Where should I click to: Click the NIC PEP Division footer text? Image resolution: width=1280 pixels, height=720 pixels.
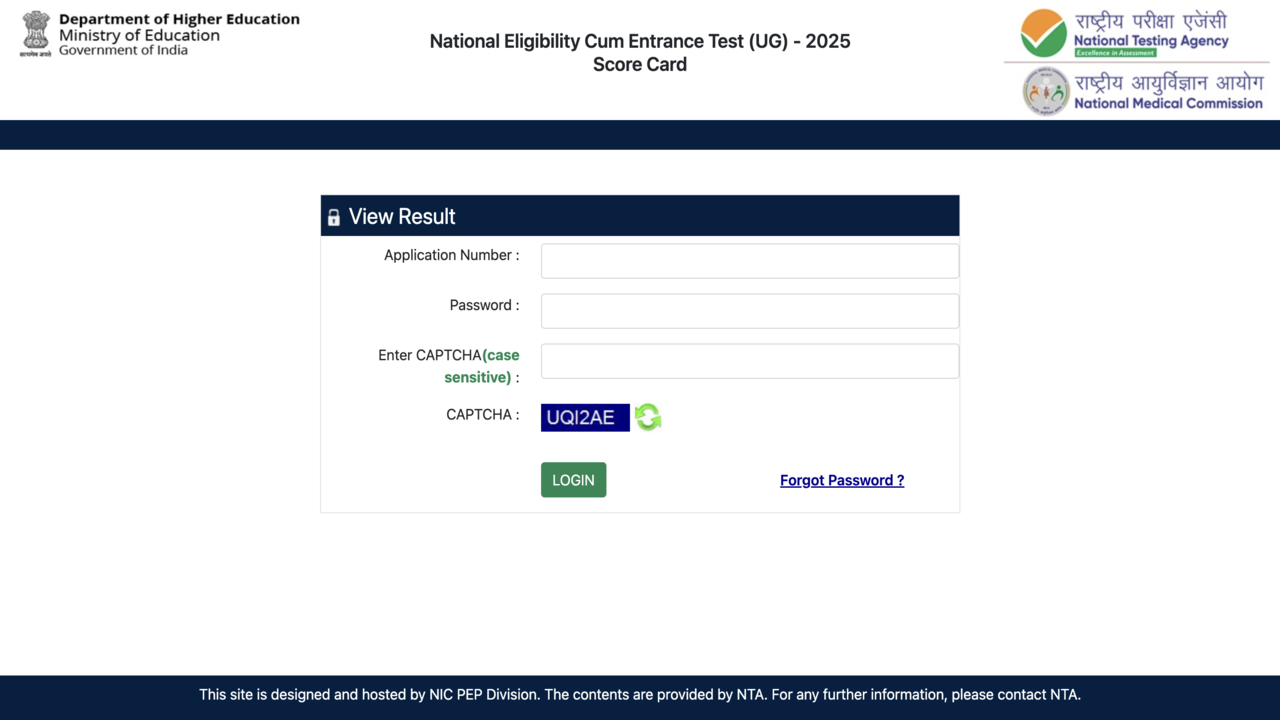[x=640, y=694]
